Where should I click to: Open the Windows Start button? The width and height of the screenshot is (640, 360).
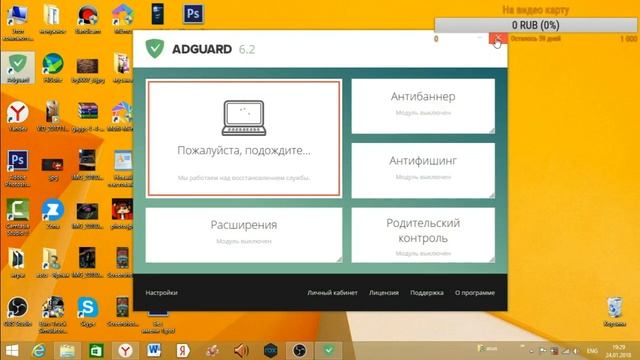[12, 351]
